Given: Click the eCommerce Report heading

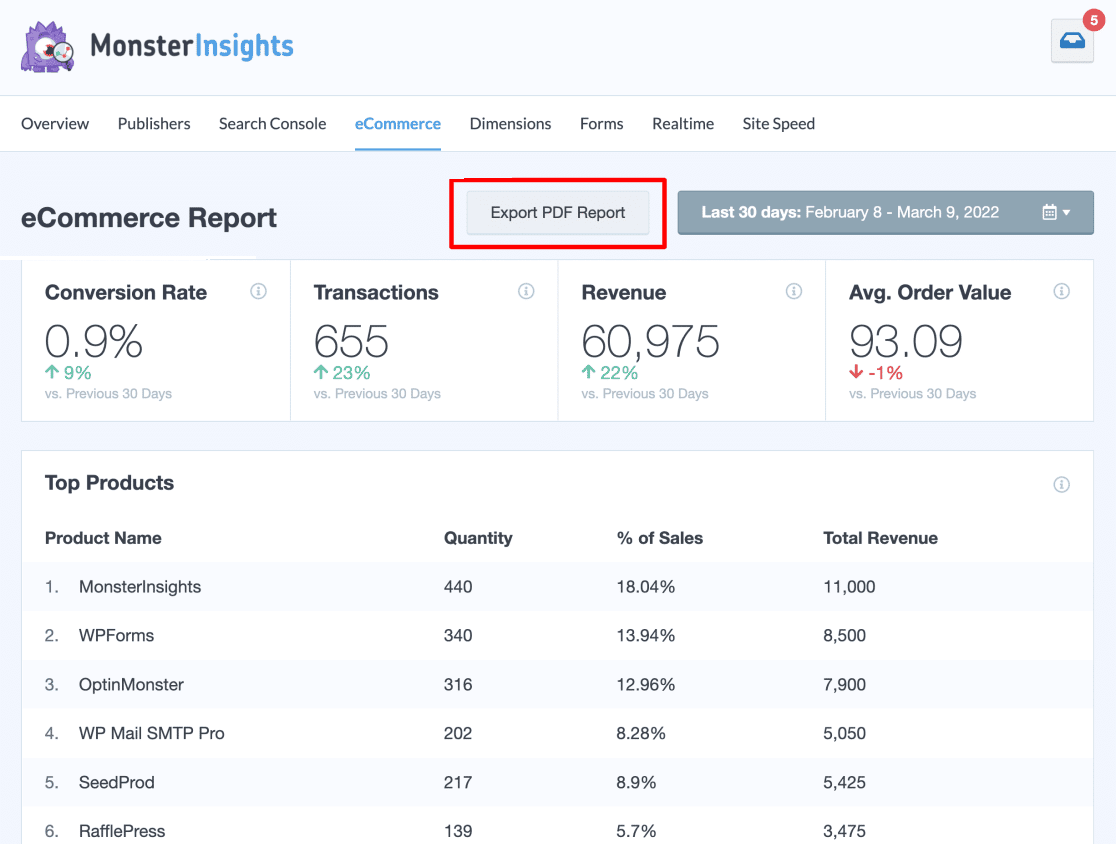Looking at the screenshot, I should point(149,218).
